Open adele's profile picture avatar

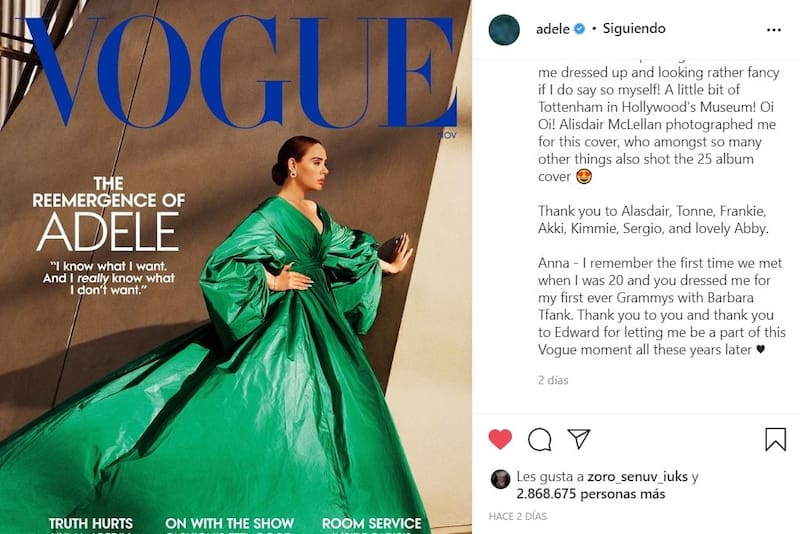coord(504,30)
